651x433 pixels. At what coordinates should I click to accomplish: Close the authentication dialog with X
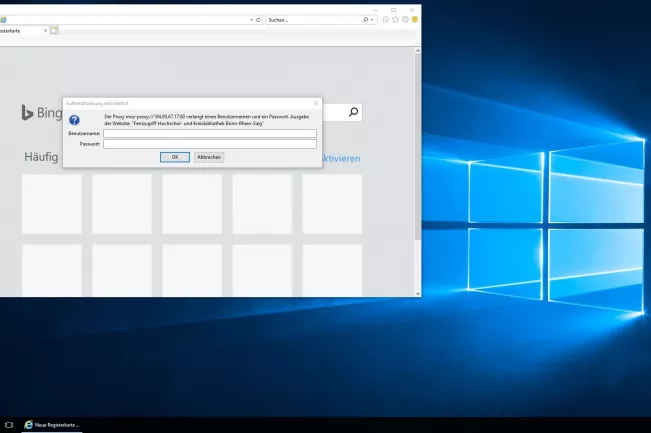coord(316,102)
